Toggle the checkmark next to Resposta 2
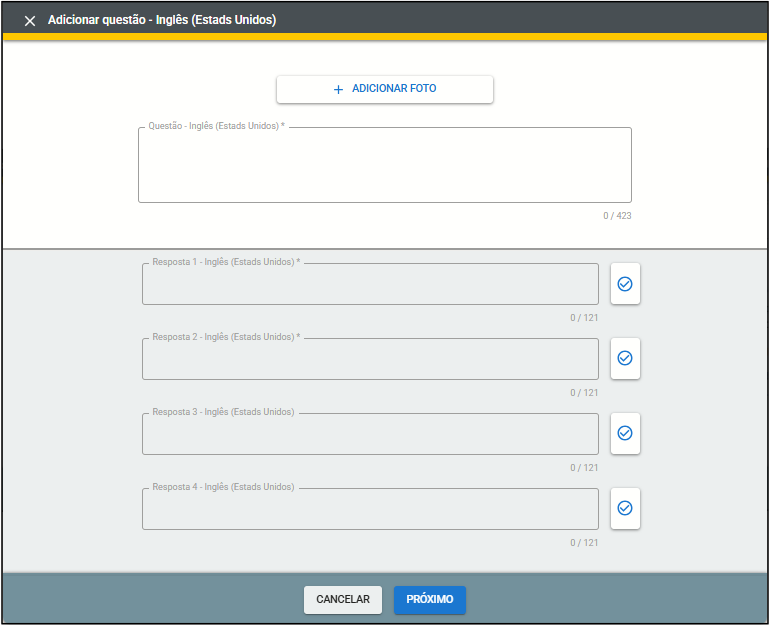Viewport: 769px width, 625px height. (x=625, y=358)
